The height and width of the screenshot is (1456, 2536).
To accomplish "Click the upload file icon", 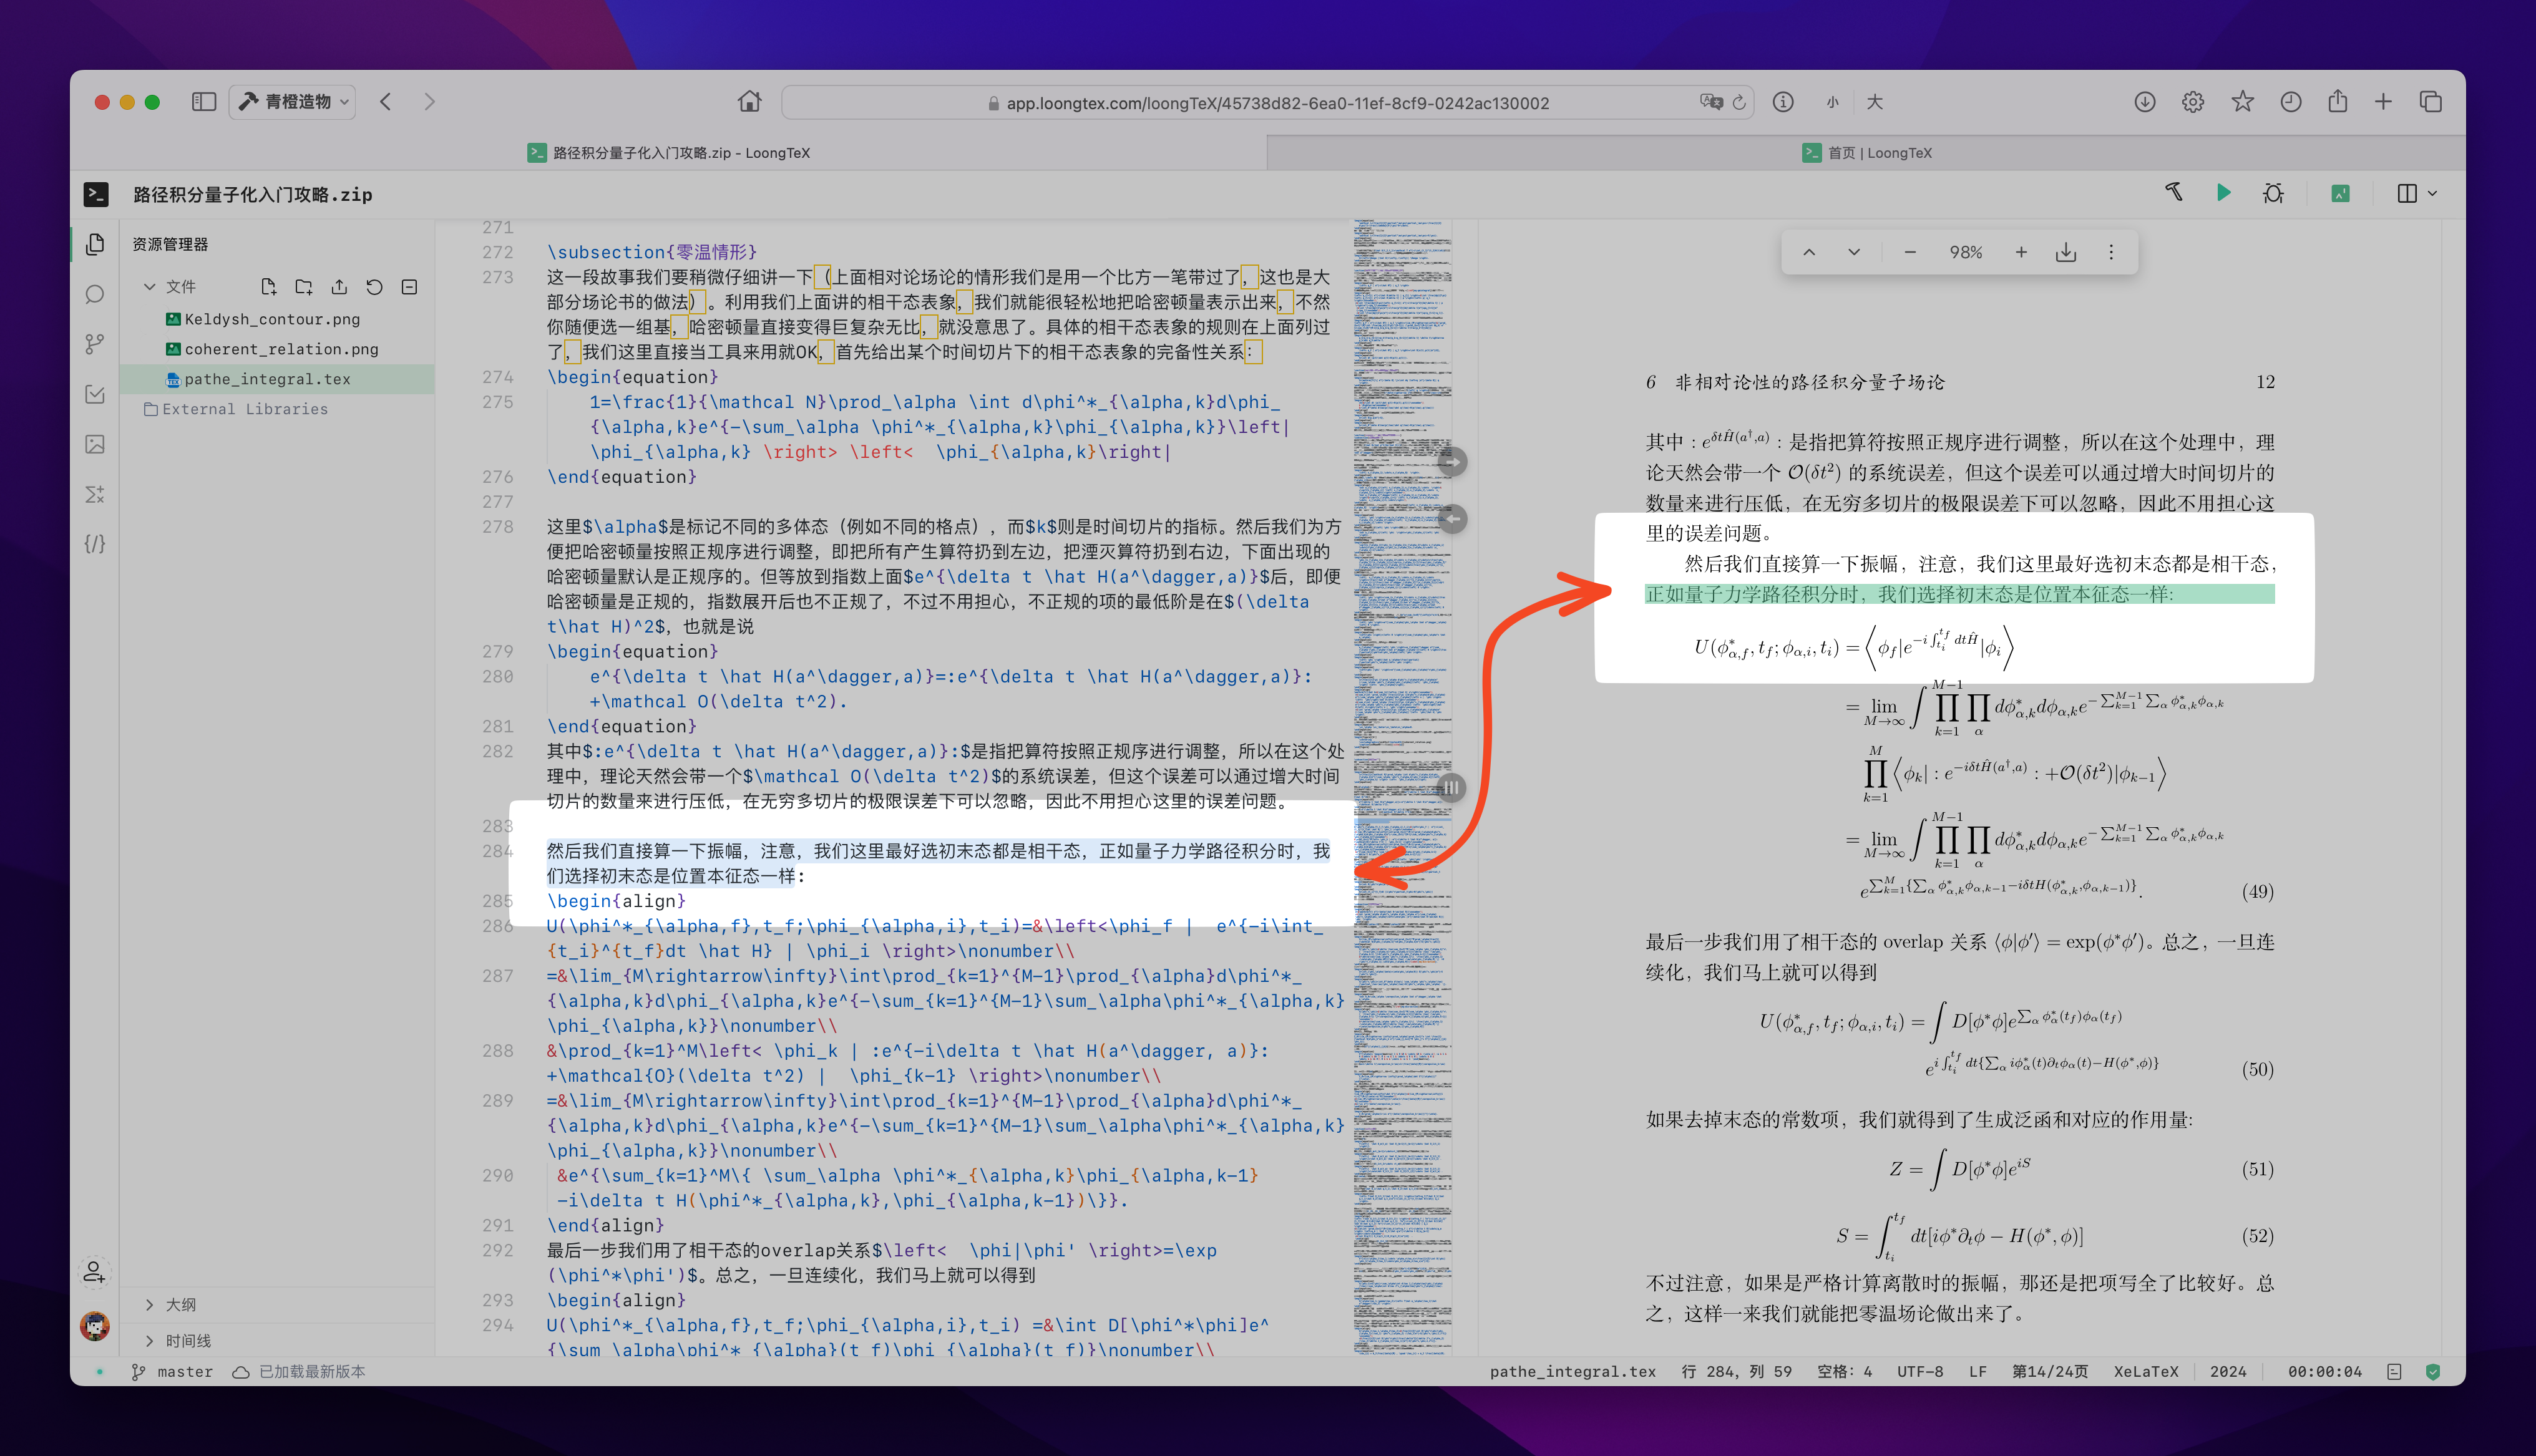I will coord(339,287).
